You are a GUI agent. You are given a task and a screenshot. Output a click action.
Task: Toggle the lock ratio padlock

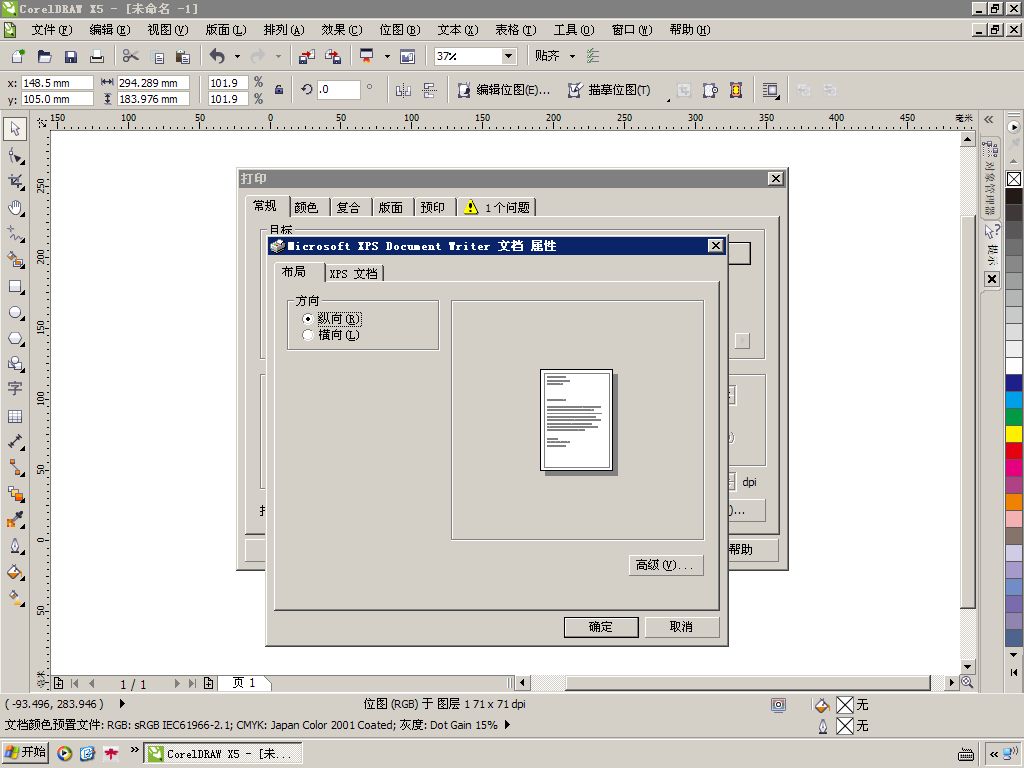(x=279, y=89)
